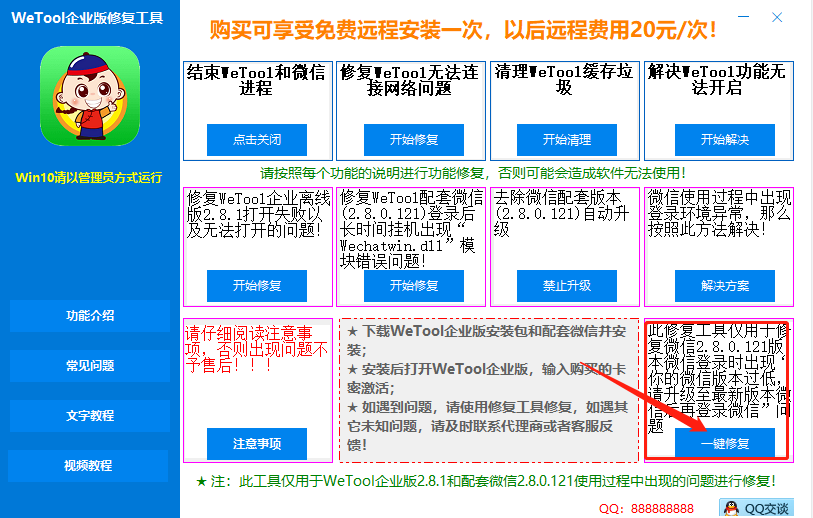
Task: Click the 注意事项 button
Action: pos(257,444)
